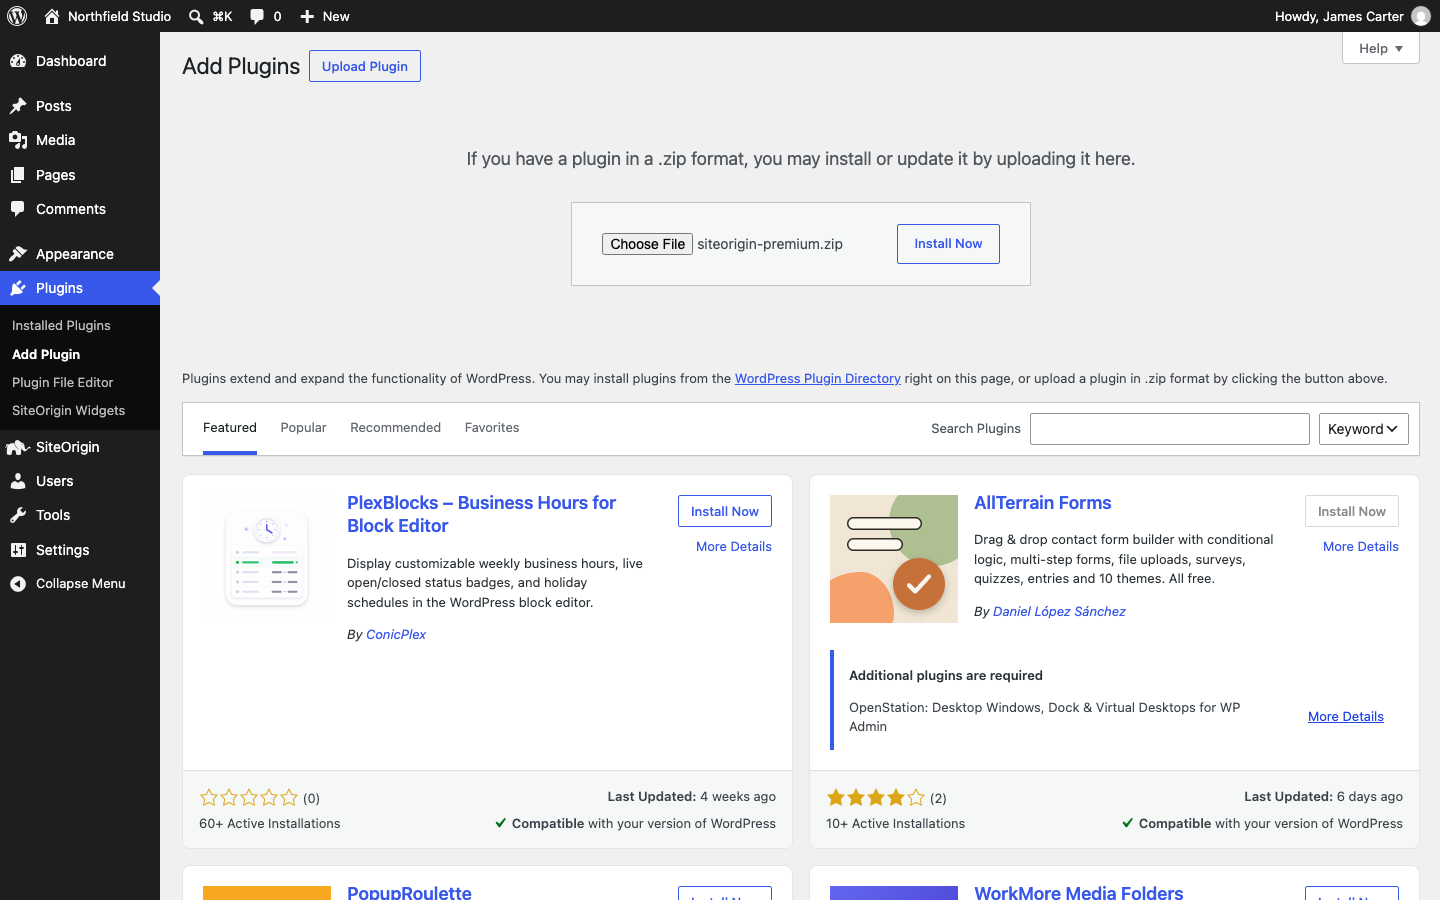Click the New content plus icon
1440x900 pixels.
[307, 16]
